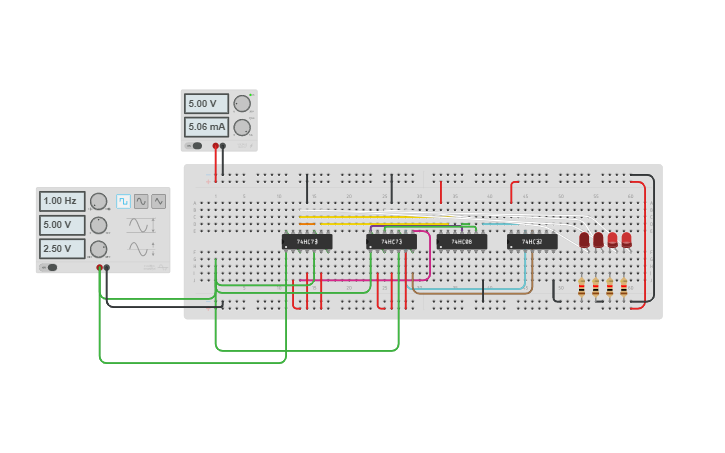The height and width of the screenshot is (453, 725).
Task: Select the long cyan wire to the 74HC32
Action: pos(467,289)
